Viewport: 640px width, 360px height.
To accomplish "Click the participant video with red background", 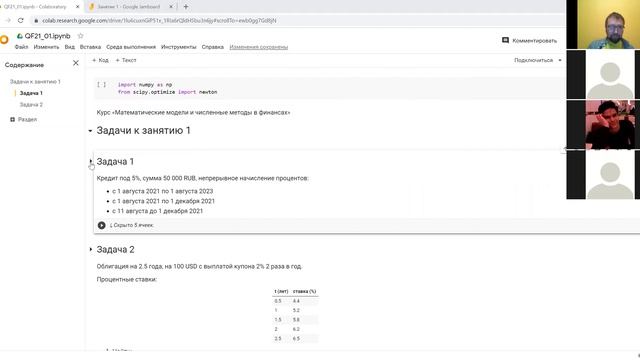I will tap(610, 124).
